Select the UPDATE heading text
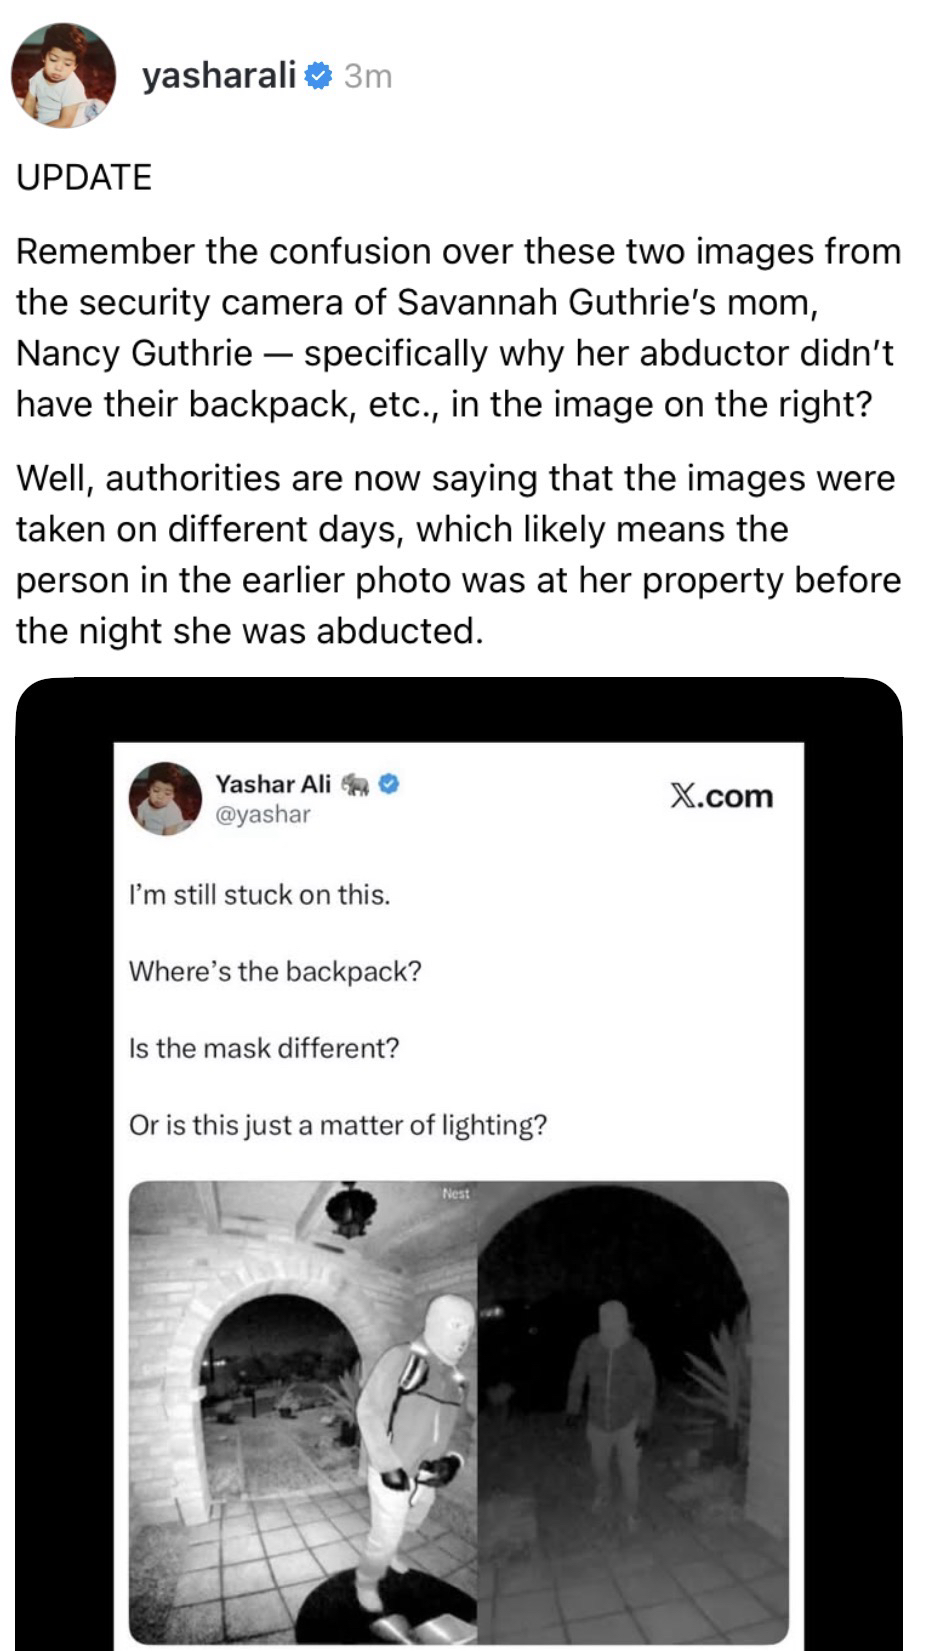Image resolution: width=932 pixels, height=1651 pixels. [x=84, y=177]
